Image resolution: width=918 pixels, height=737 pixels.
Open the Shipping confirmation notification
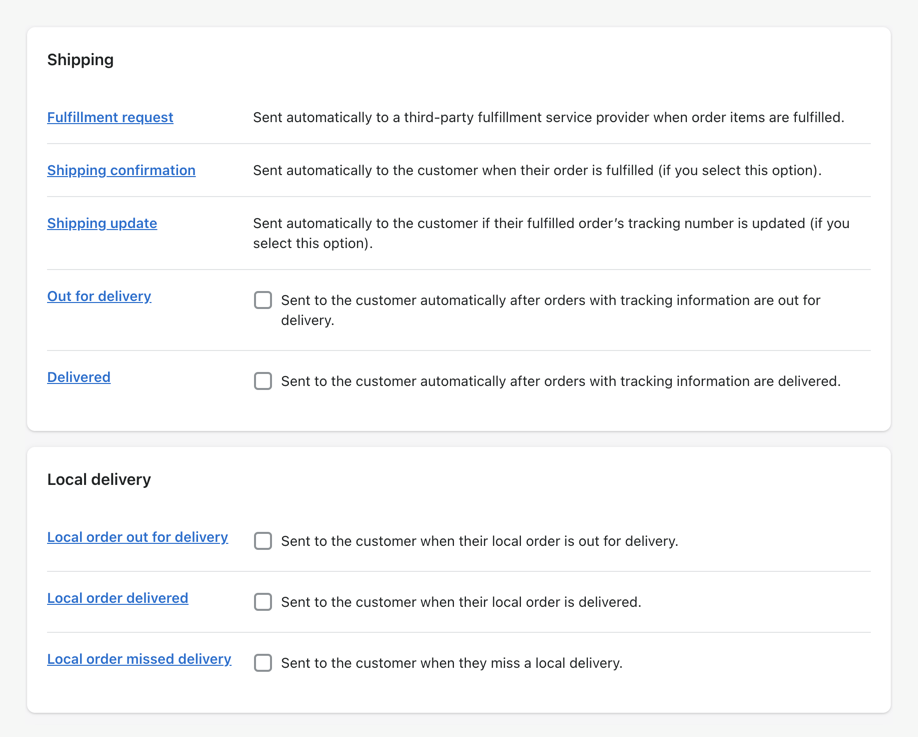coord(121,170)
